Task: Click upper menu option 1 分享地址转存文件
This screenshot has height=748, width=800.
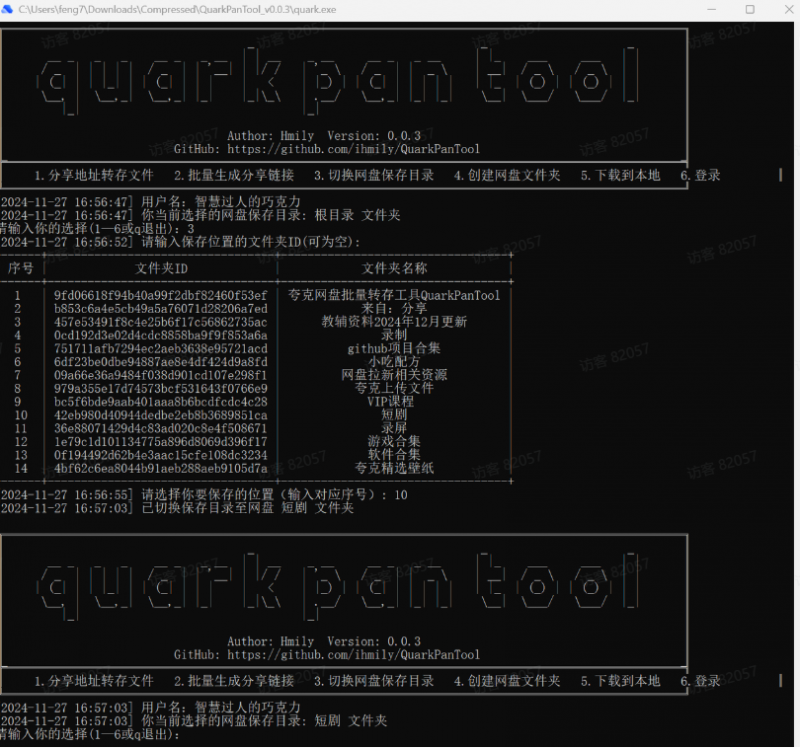Action: 94,176
